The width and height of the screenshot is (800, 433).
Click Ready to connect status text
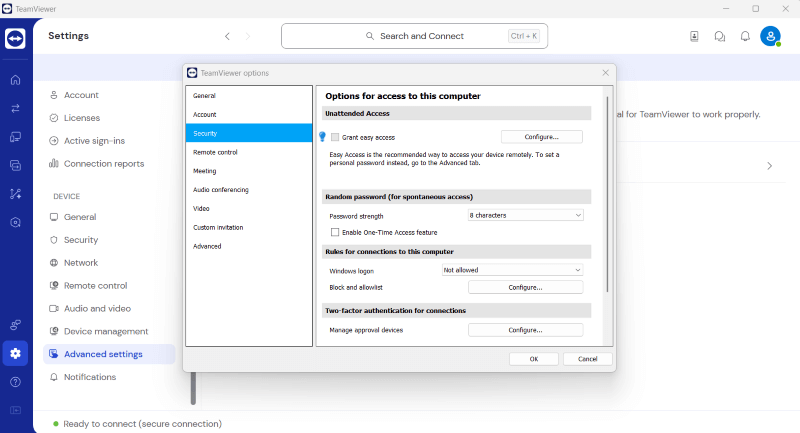tap(142, 424)
